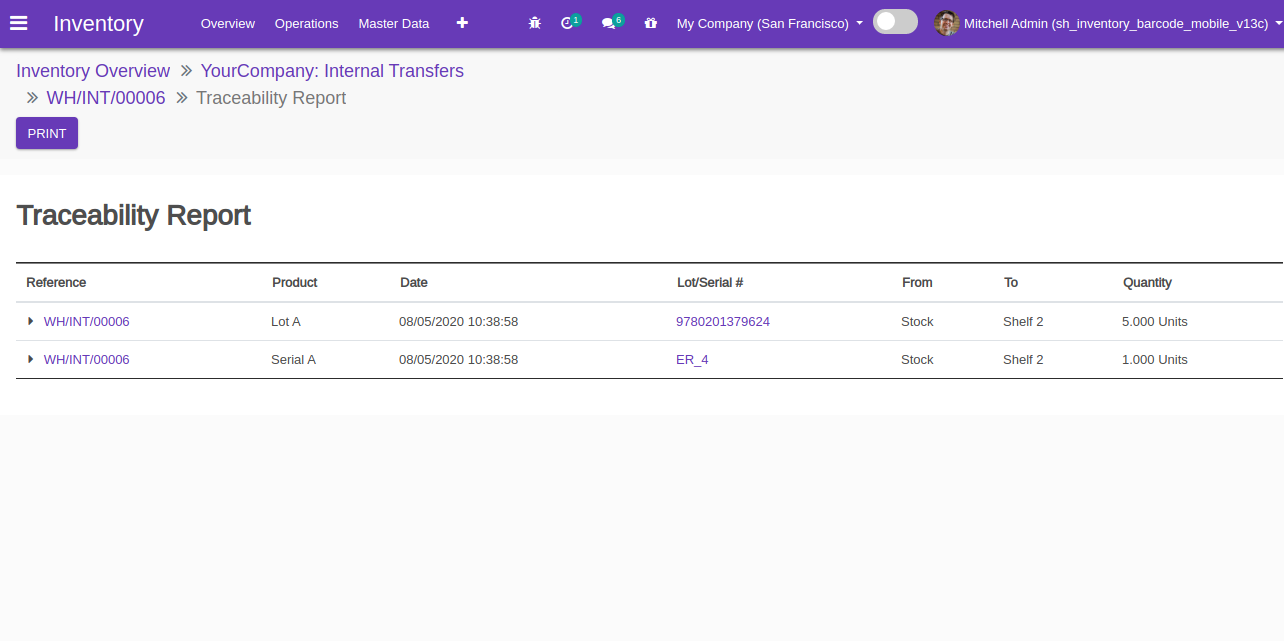Click the Traceability Report breadcrumb text
This screenshot has width=1284, height=641.
271,98
